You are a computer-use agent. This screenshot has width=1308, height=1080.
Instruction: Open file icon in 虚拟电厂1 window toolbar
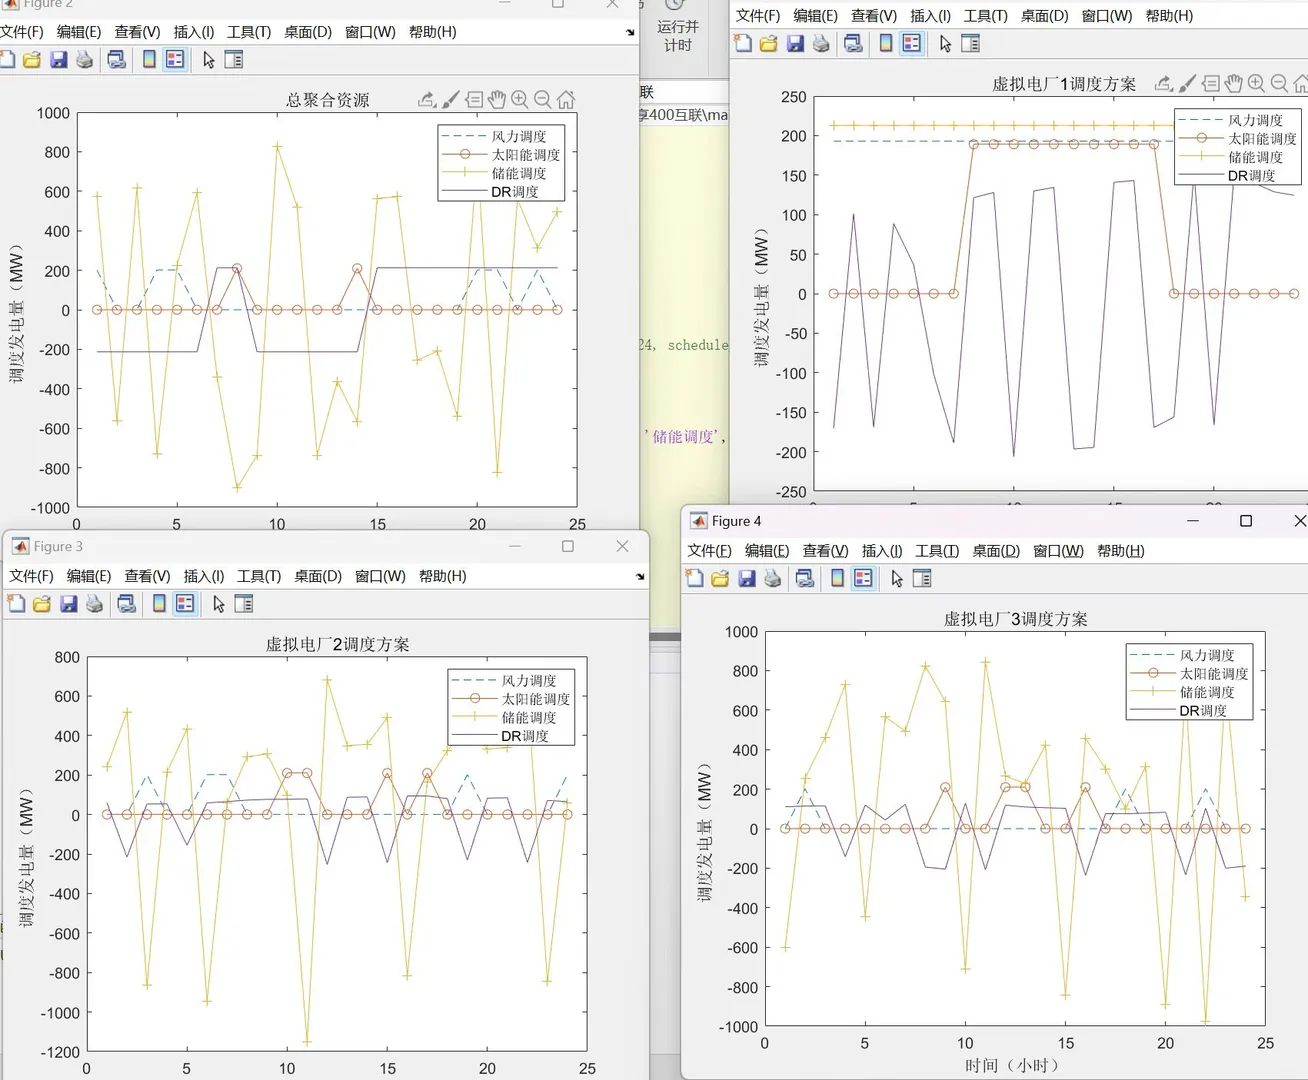[x=769, y=43]
